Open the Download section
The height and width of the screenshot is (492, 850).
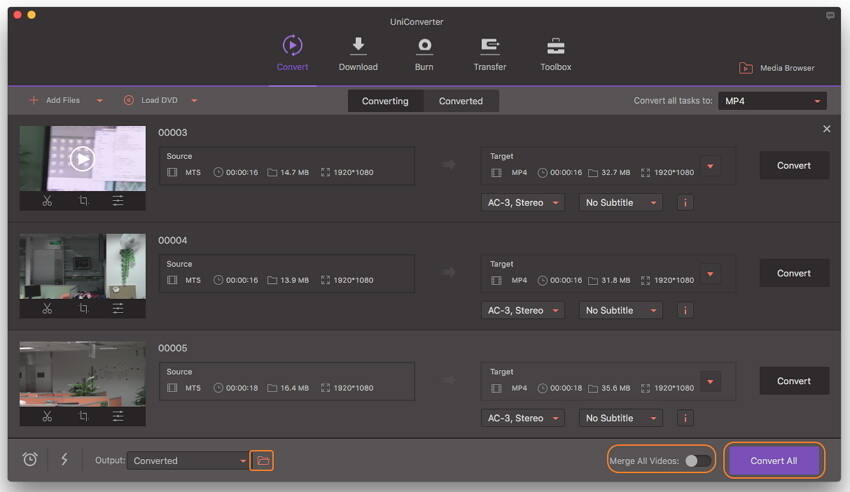point(358,53)
